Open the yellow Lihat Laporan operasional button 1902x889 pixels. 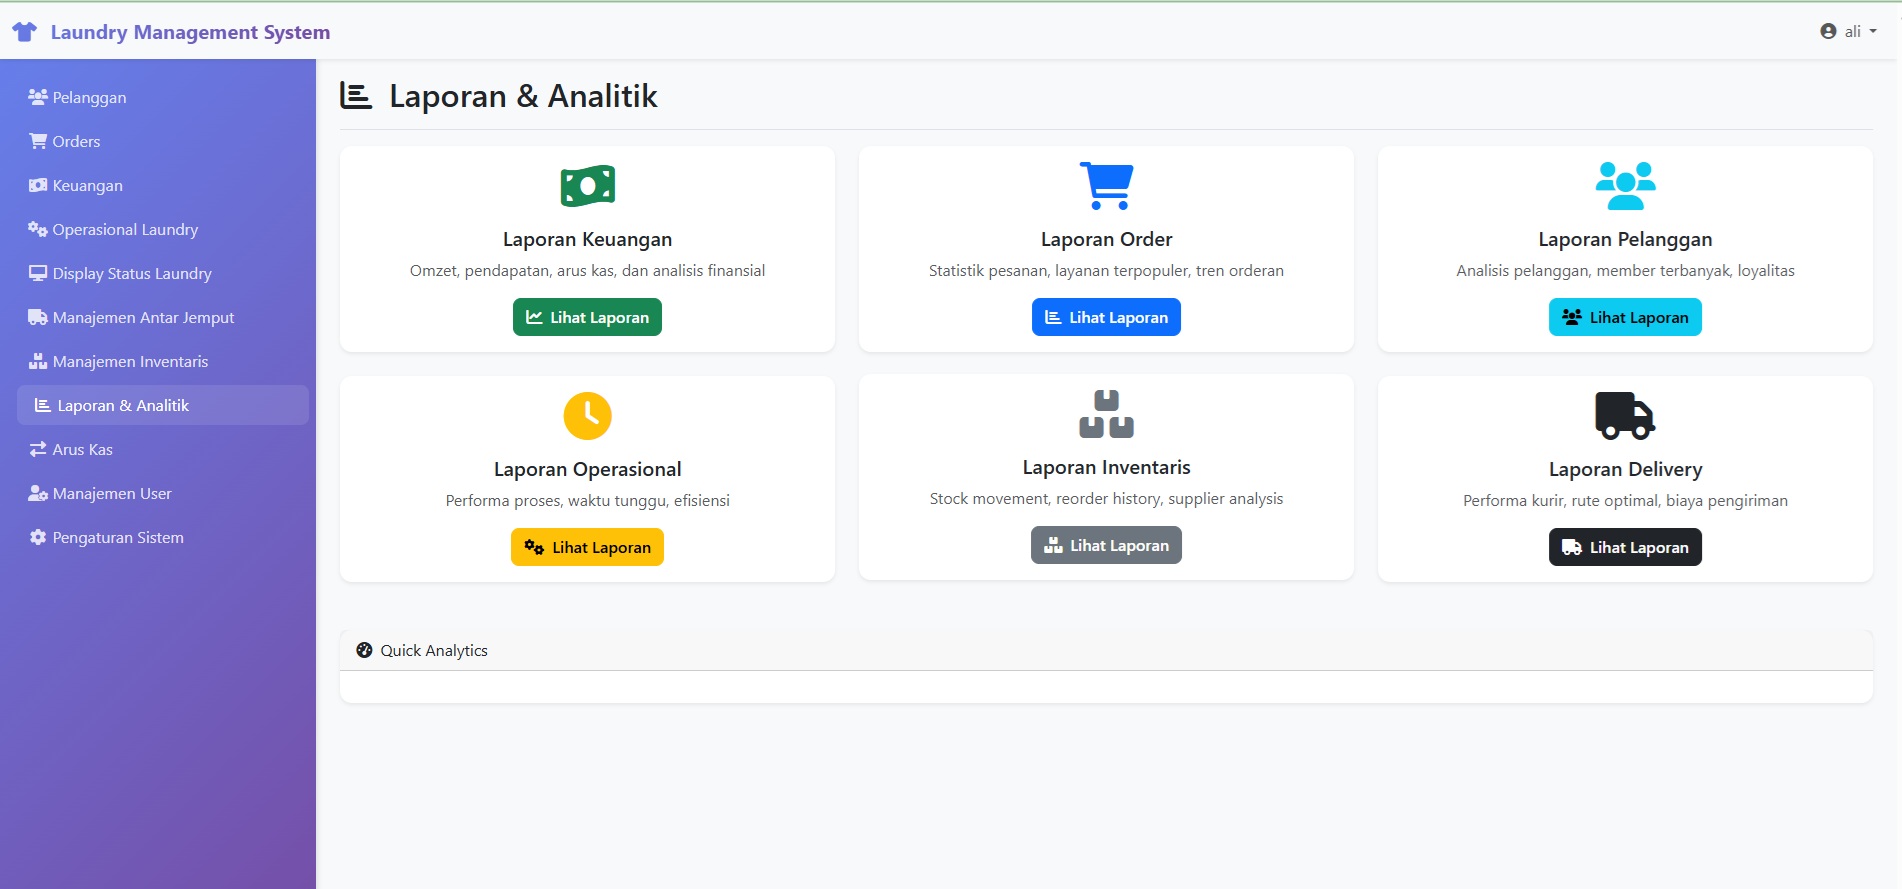(x=587, y=548)
